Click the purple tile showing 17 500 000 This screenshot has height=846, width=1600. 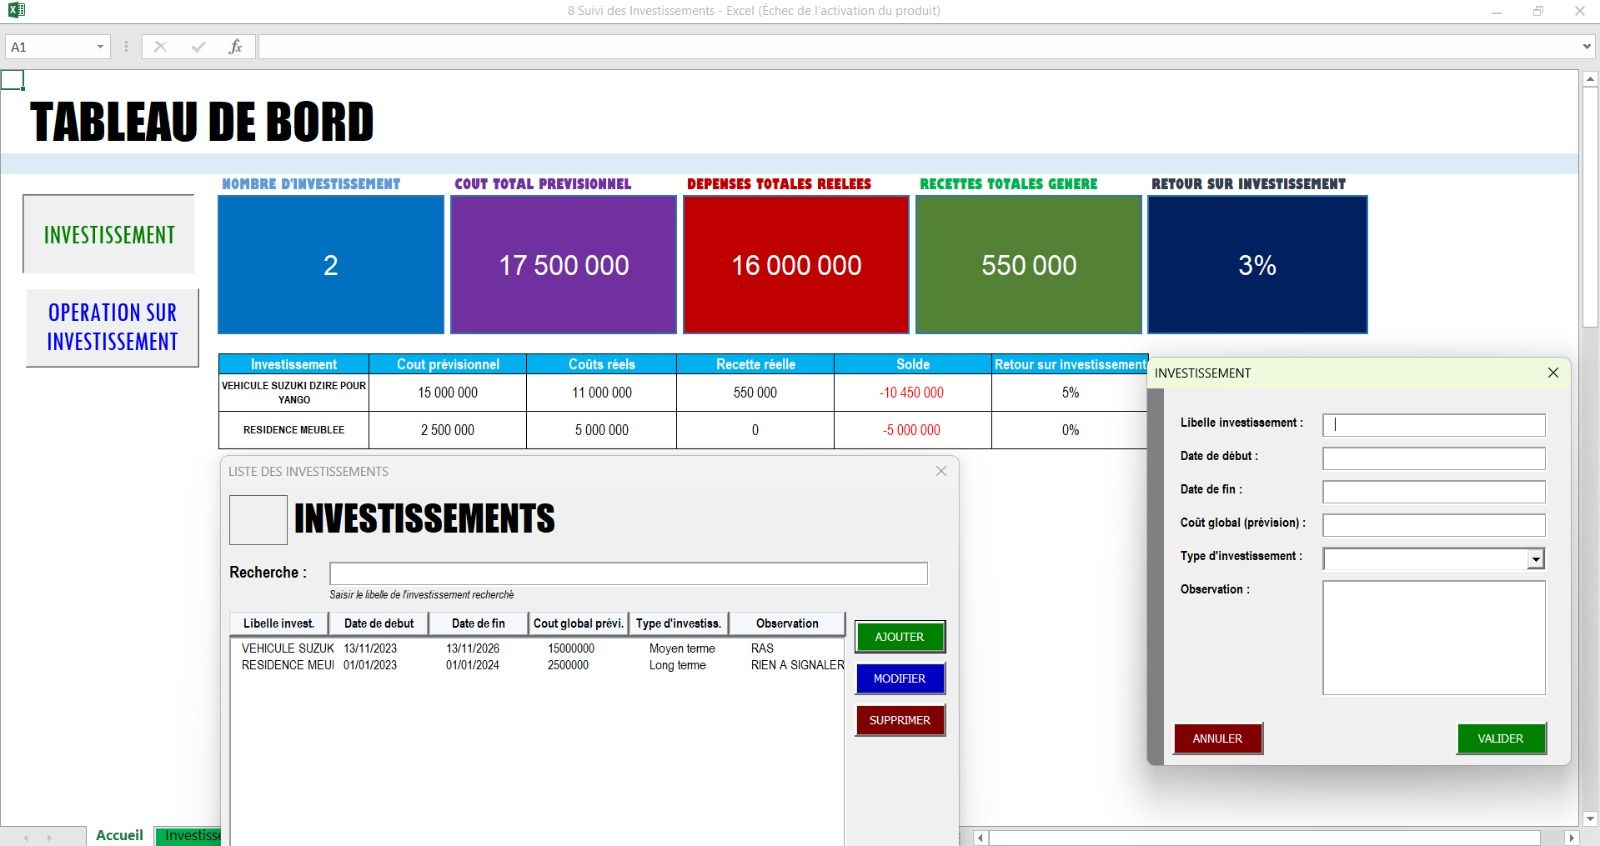coord(564,265)
